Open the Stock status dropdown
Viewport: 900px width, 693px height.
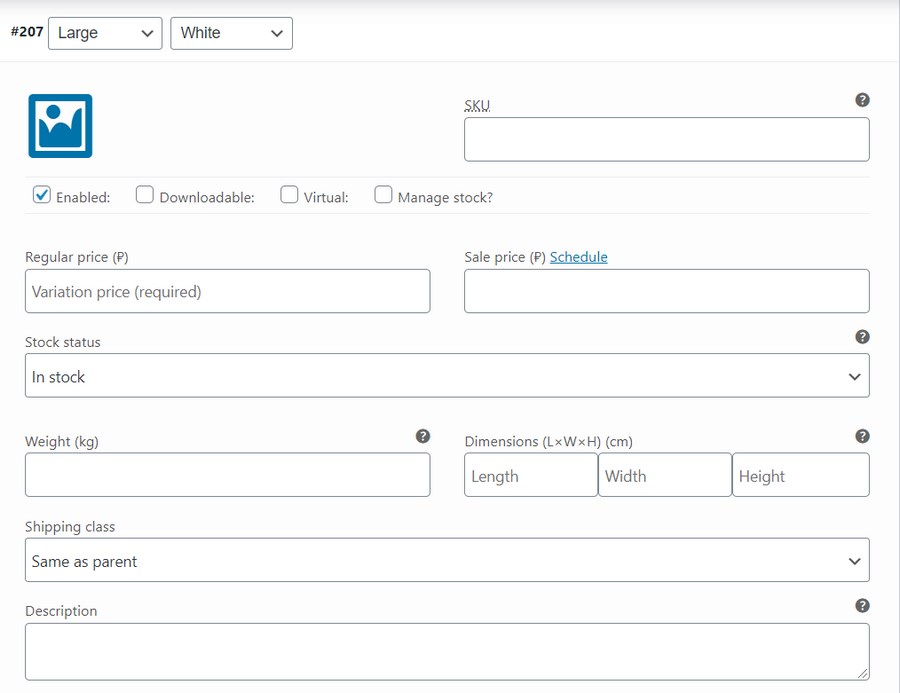point(447,375)
